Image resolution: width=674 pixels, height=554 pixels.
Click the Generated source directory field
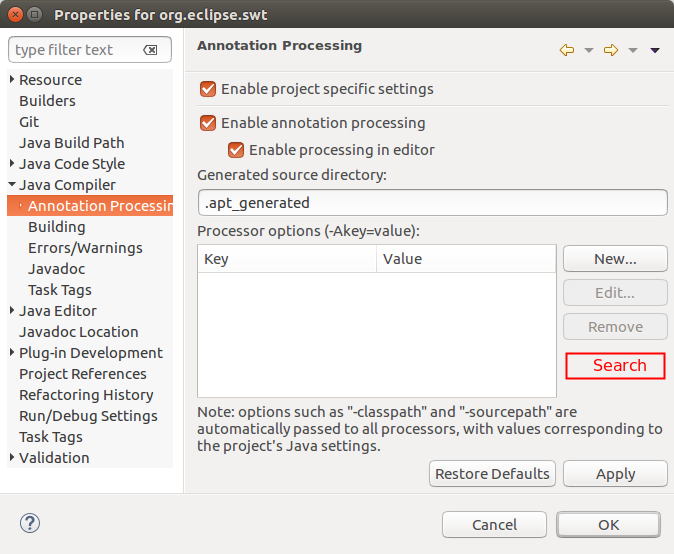click(x=432, y=202)
